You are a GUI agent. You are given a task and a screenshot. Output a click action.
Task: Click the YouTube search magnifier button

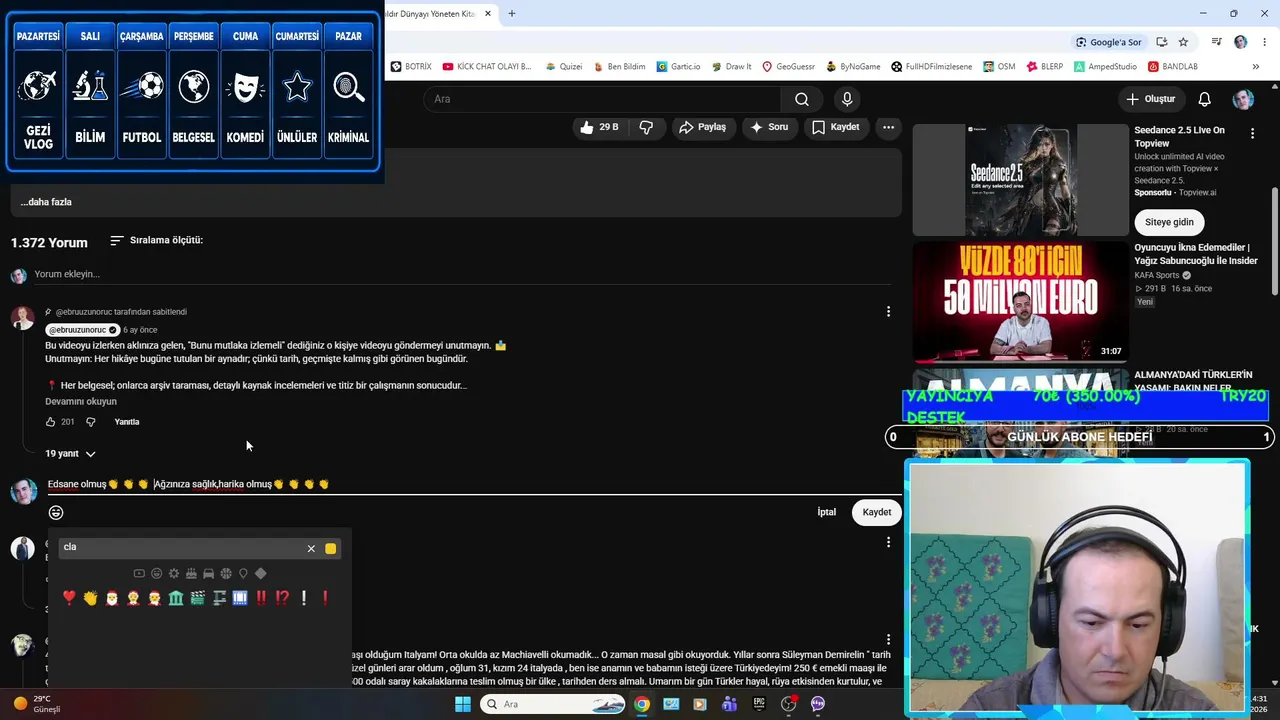[x=802, y=99]
